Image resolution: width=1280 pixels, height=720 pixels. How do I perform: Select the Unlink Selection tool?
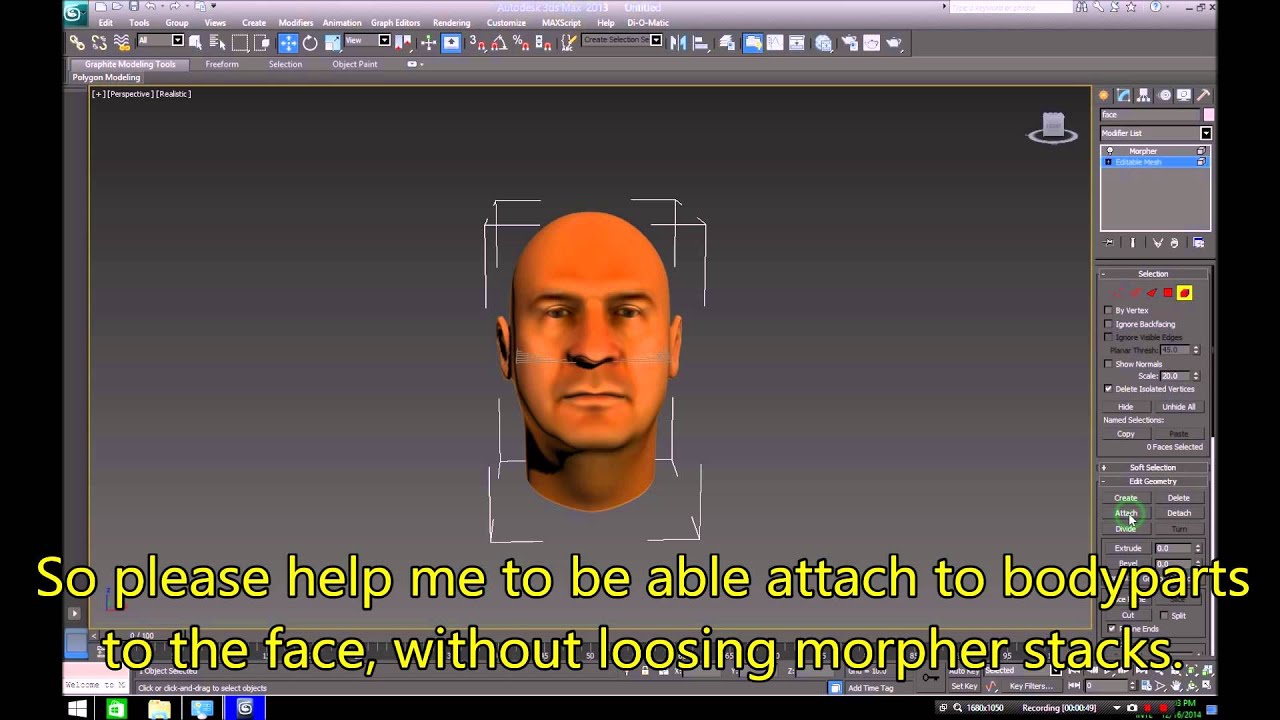99,42
